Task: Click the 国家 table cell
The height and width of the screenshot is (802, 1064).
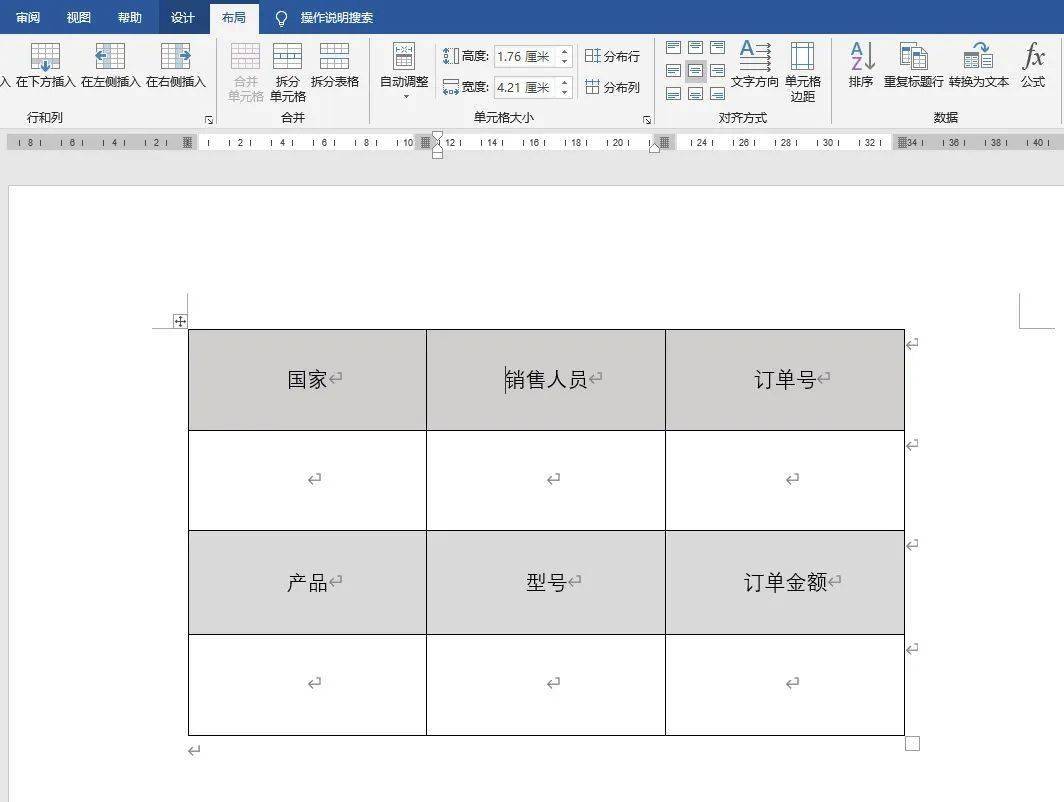Action: pos(307,379)
